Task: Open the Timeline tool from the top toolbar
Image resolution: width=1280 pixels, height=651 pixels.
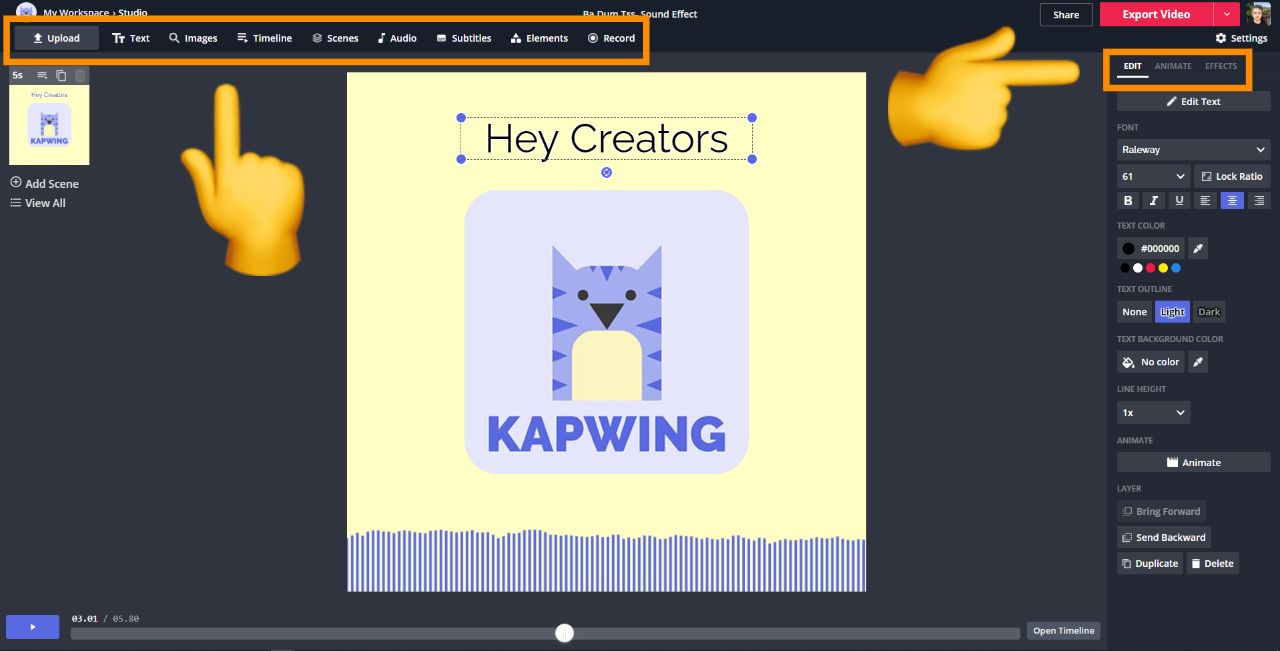Action: (x=264, y=38)
